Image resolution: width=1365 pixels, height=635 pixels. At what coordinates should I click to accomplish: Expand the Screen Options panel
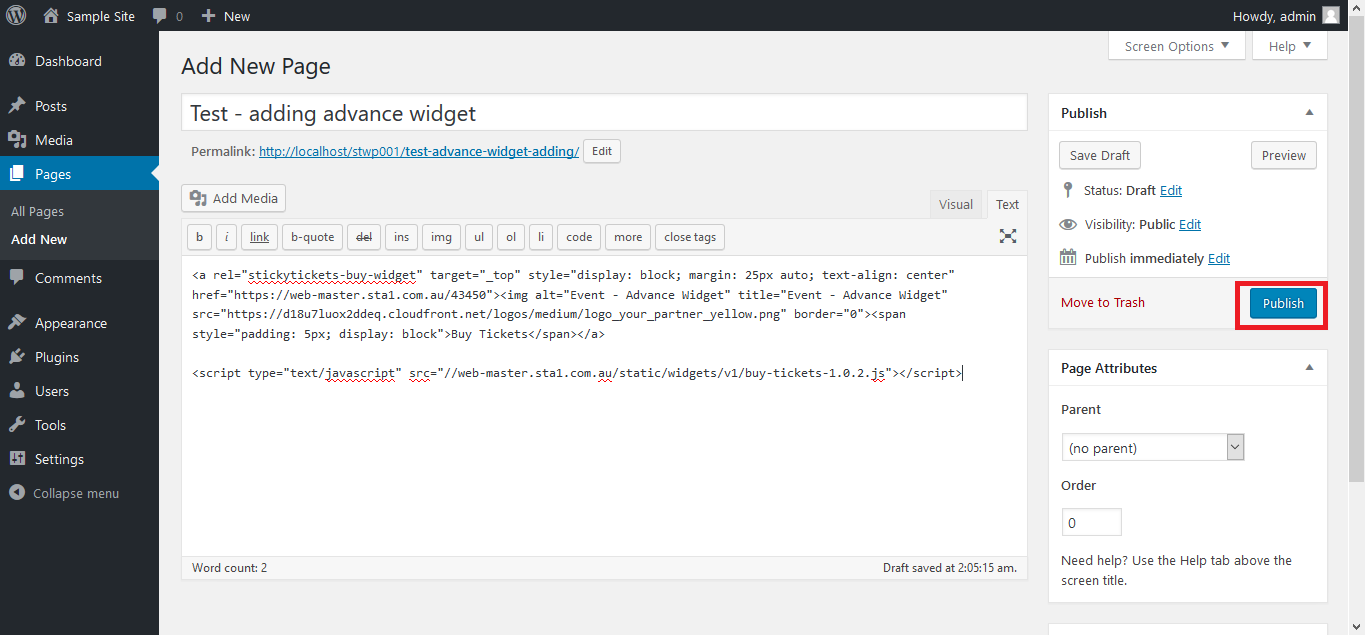click(1176, 46)
